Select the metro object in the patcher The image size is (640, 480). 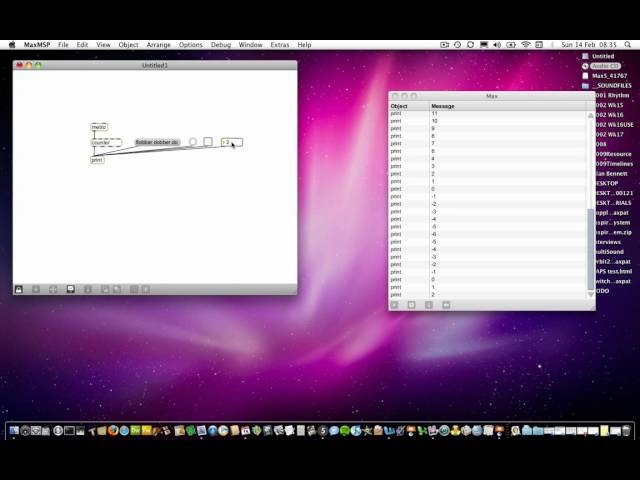(99, 127)
